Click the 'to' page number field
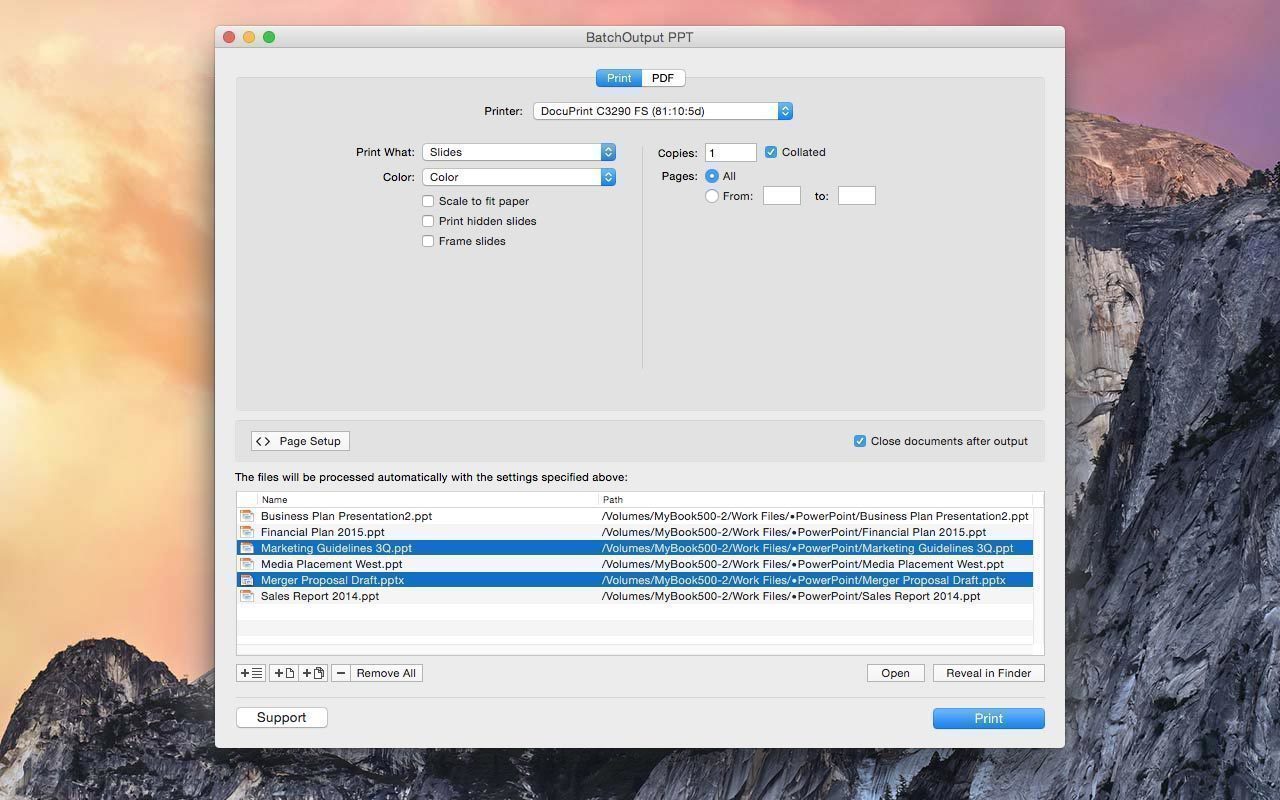Viewport: 1280px width, 800px height. [x=857, y=196]
